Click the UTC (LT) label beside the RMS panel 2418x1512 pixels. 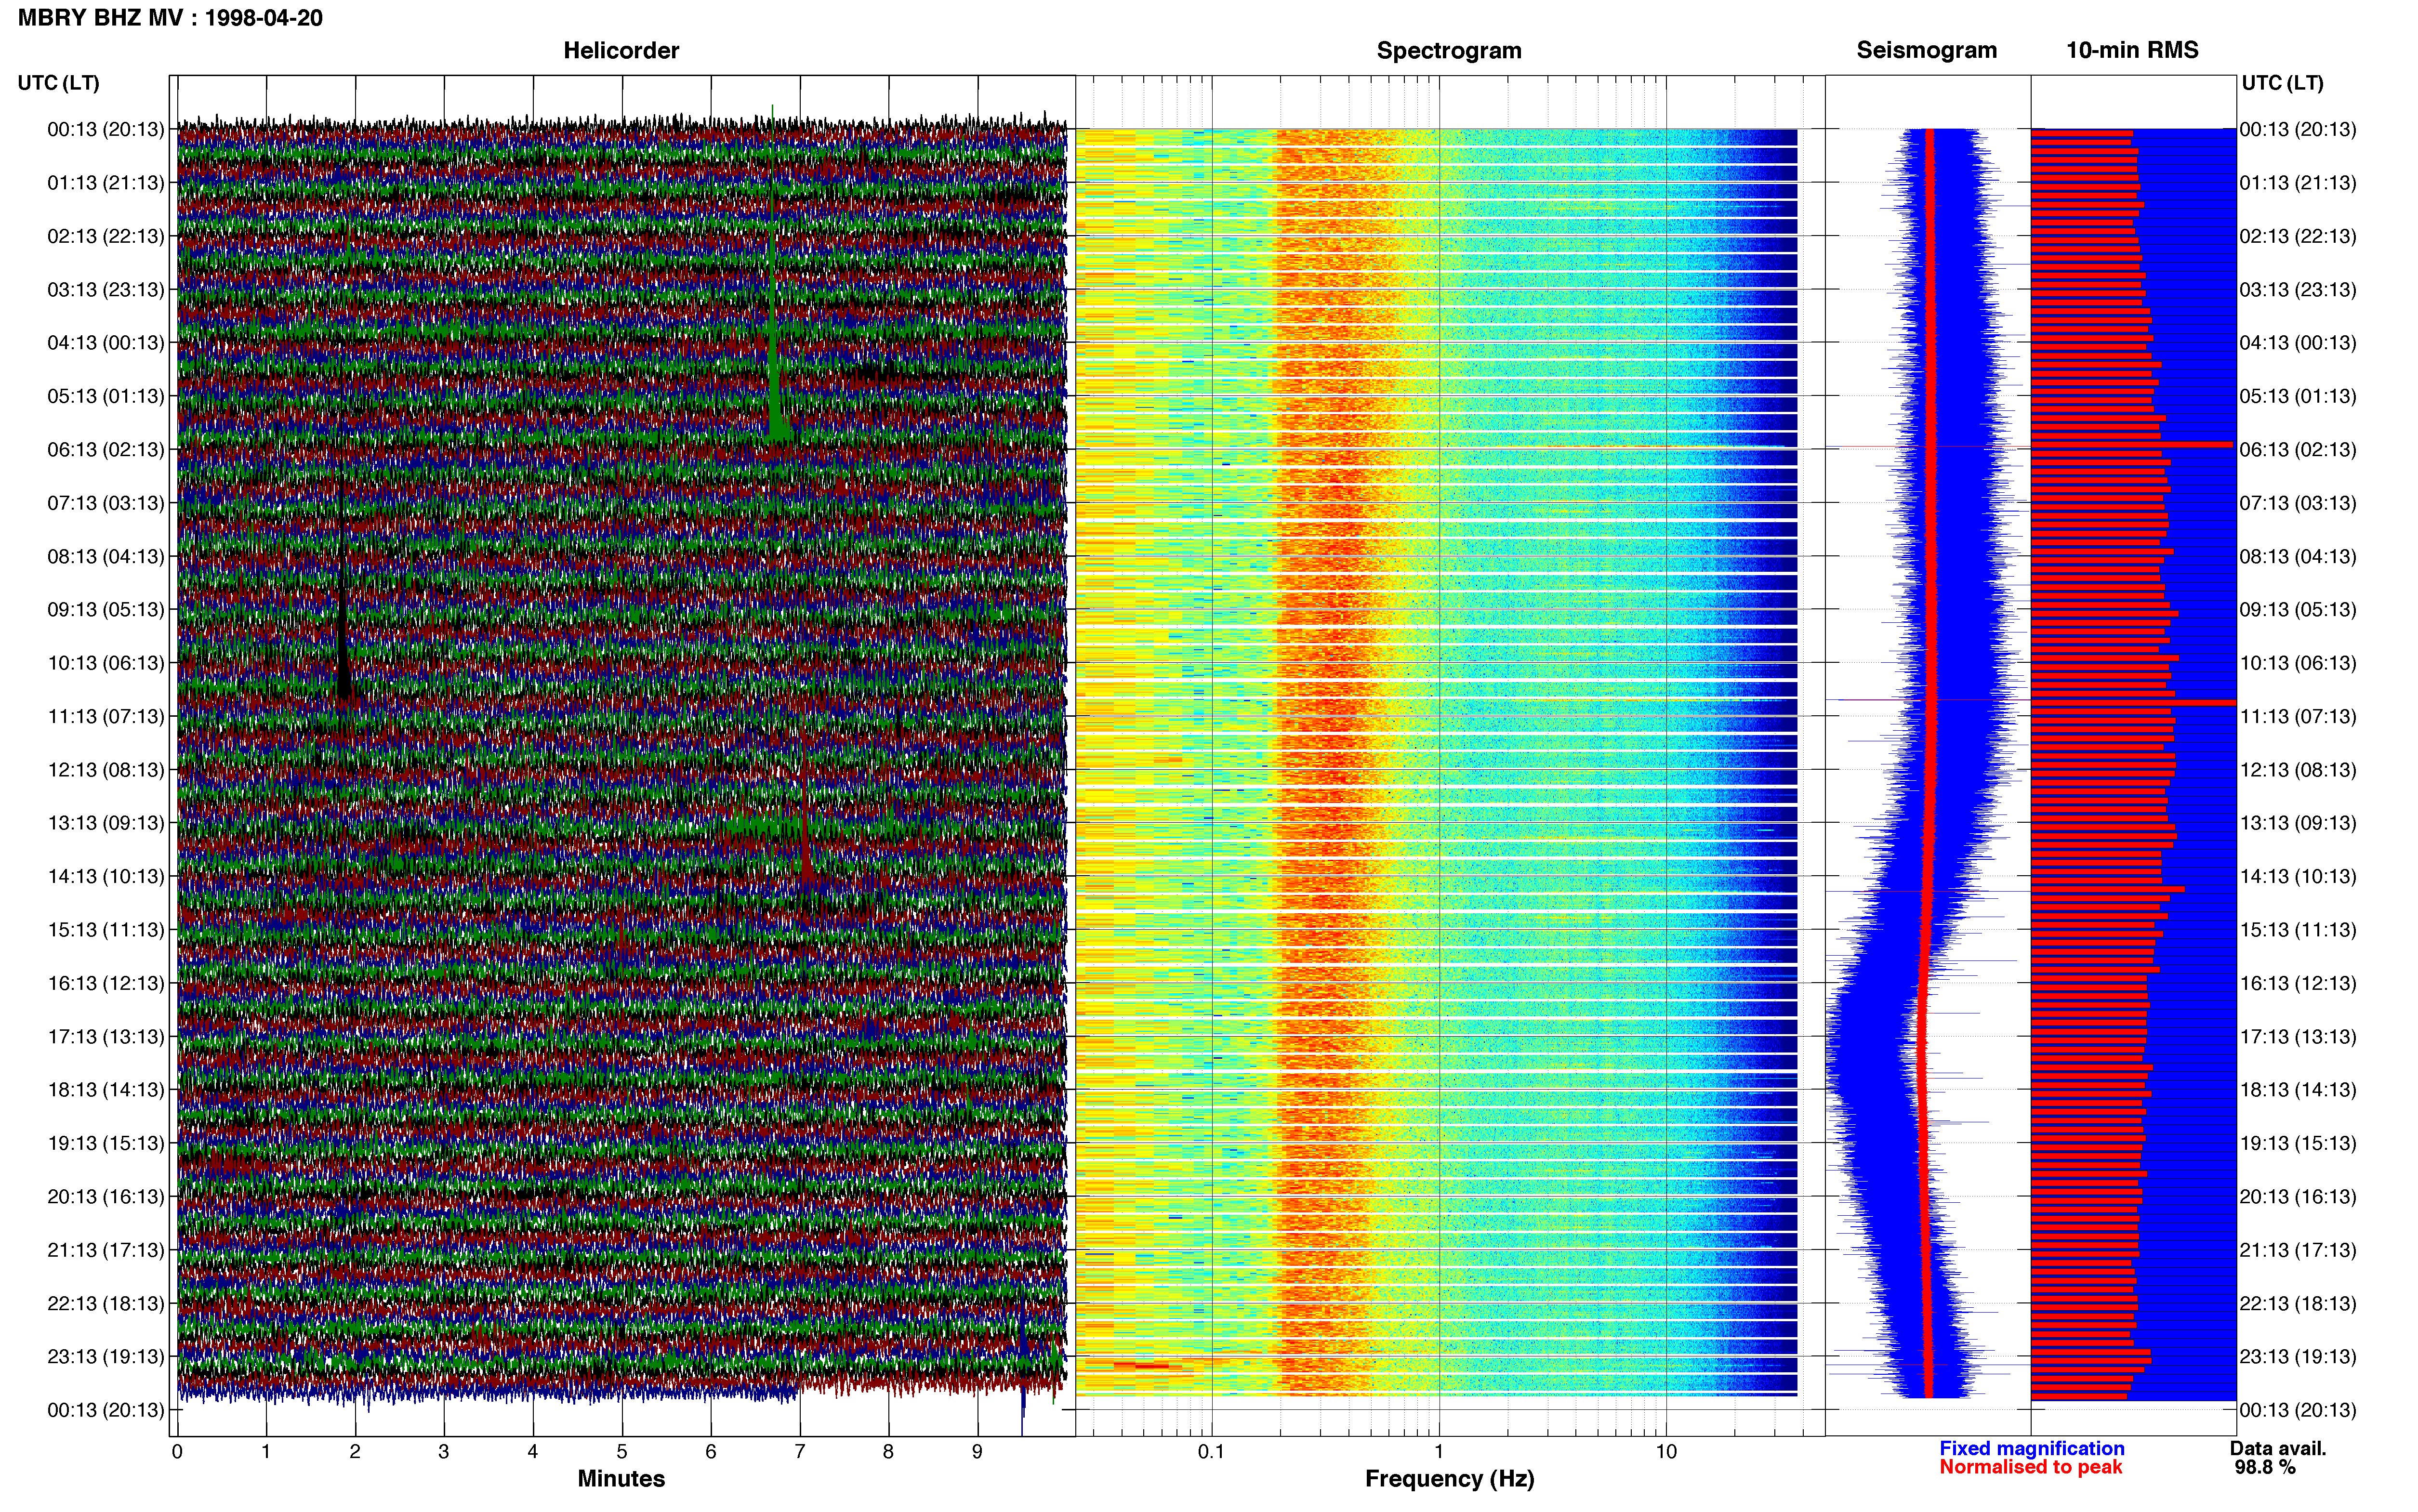2282,83
